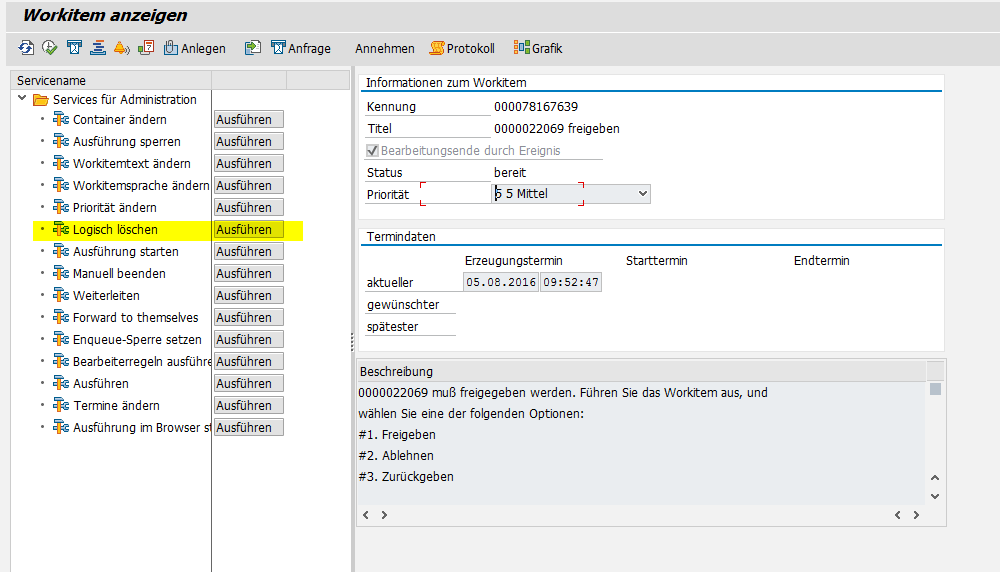Click the clock with green checkmark icon

(49, 48)
